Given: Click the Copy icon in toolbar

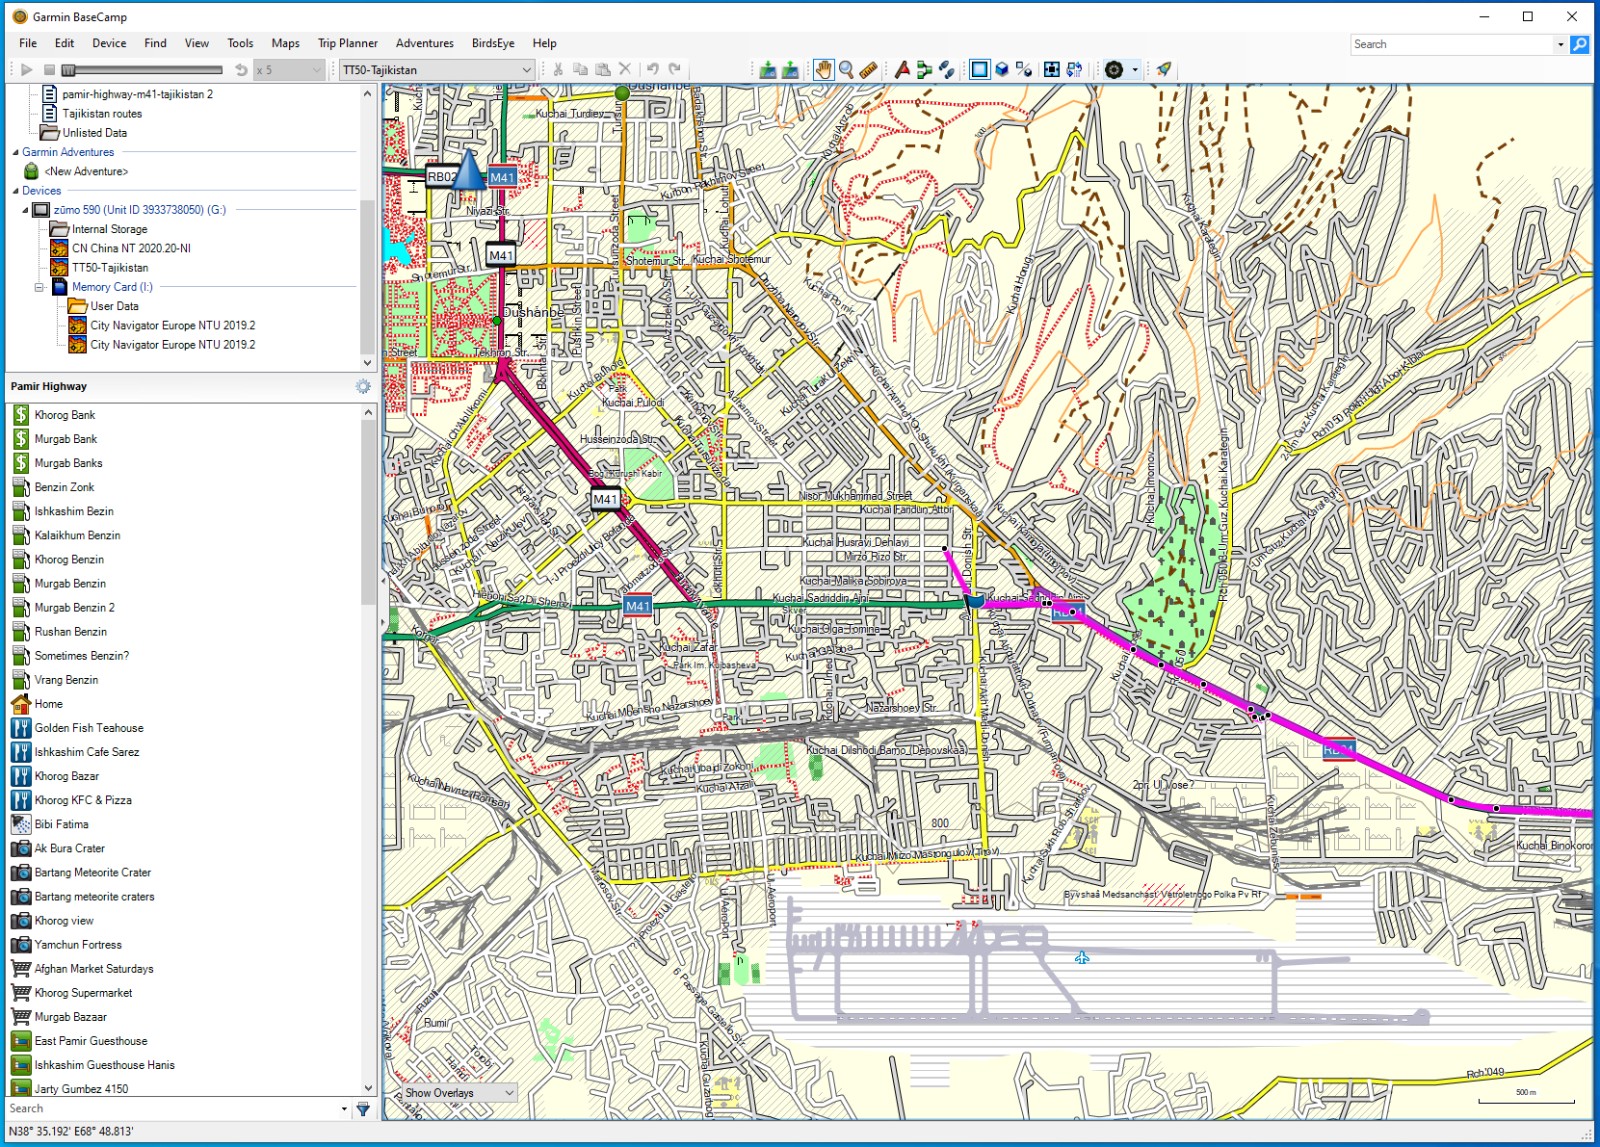Looking at the screenshot, I should [x=580, y=69].
